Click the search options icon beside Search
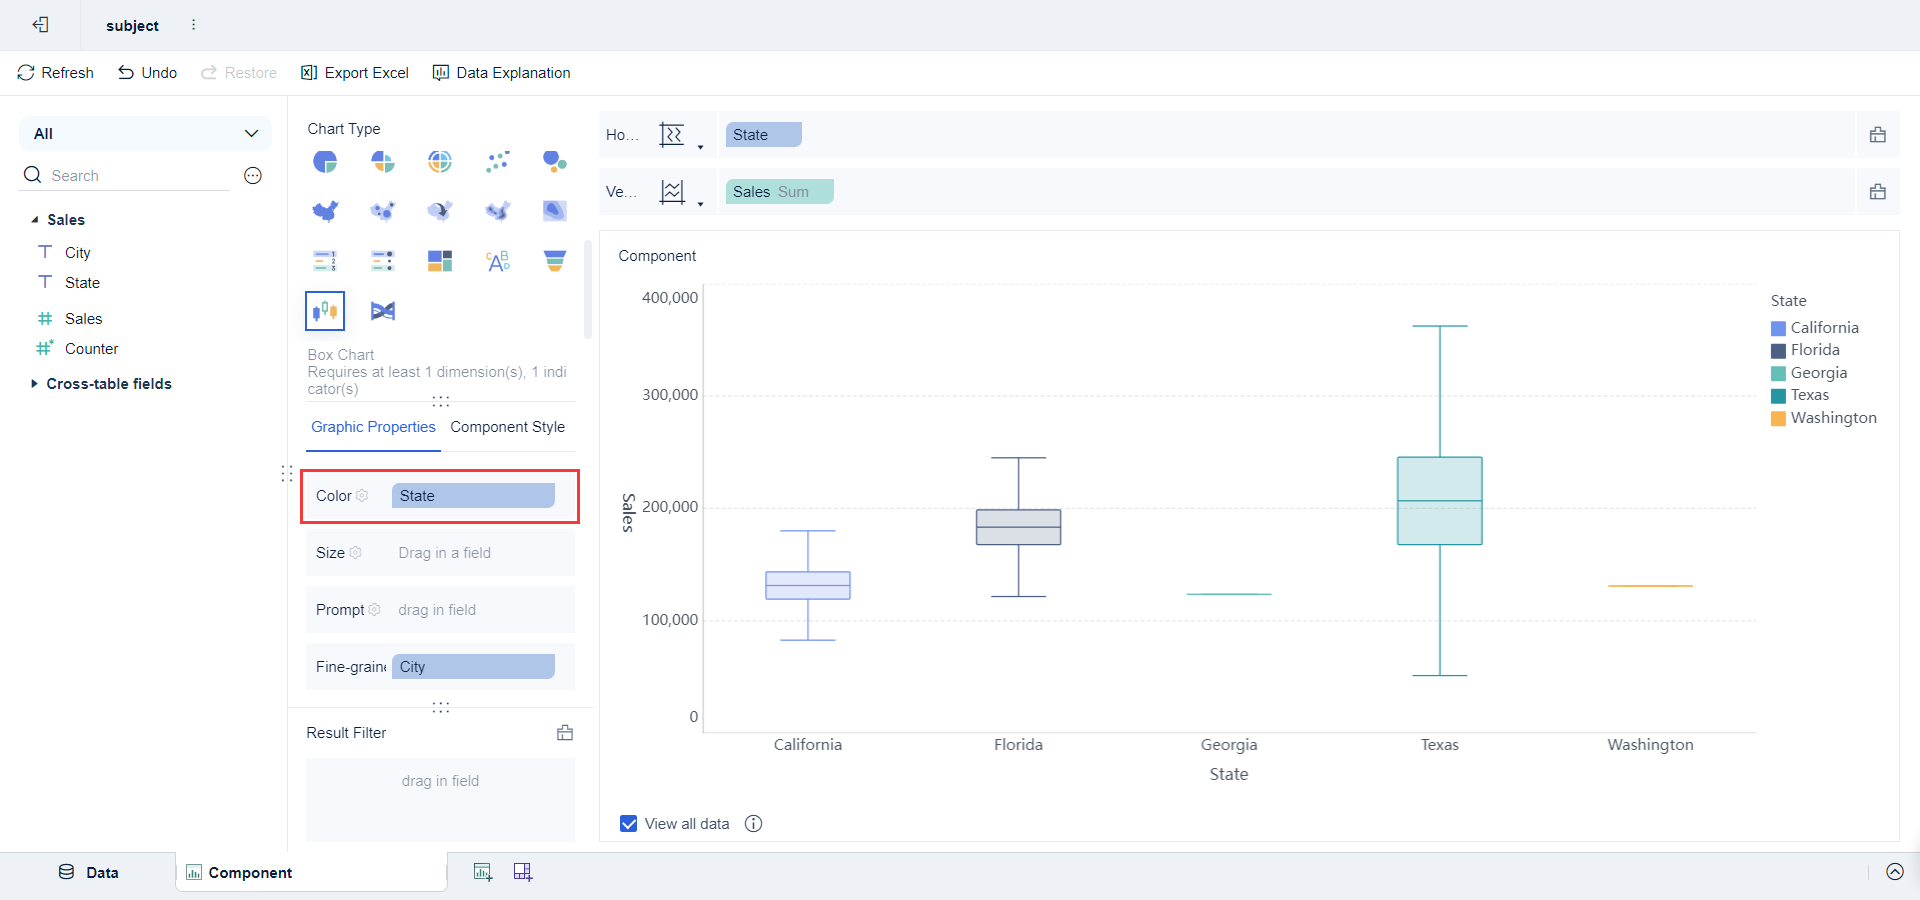The image size is (1920, 900). 253,176
